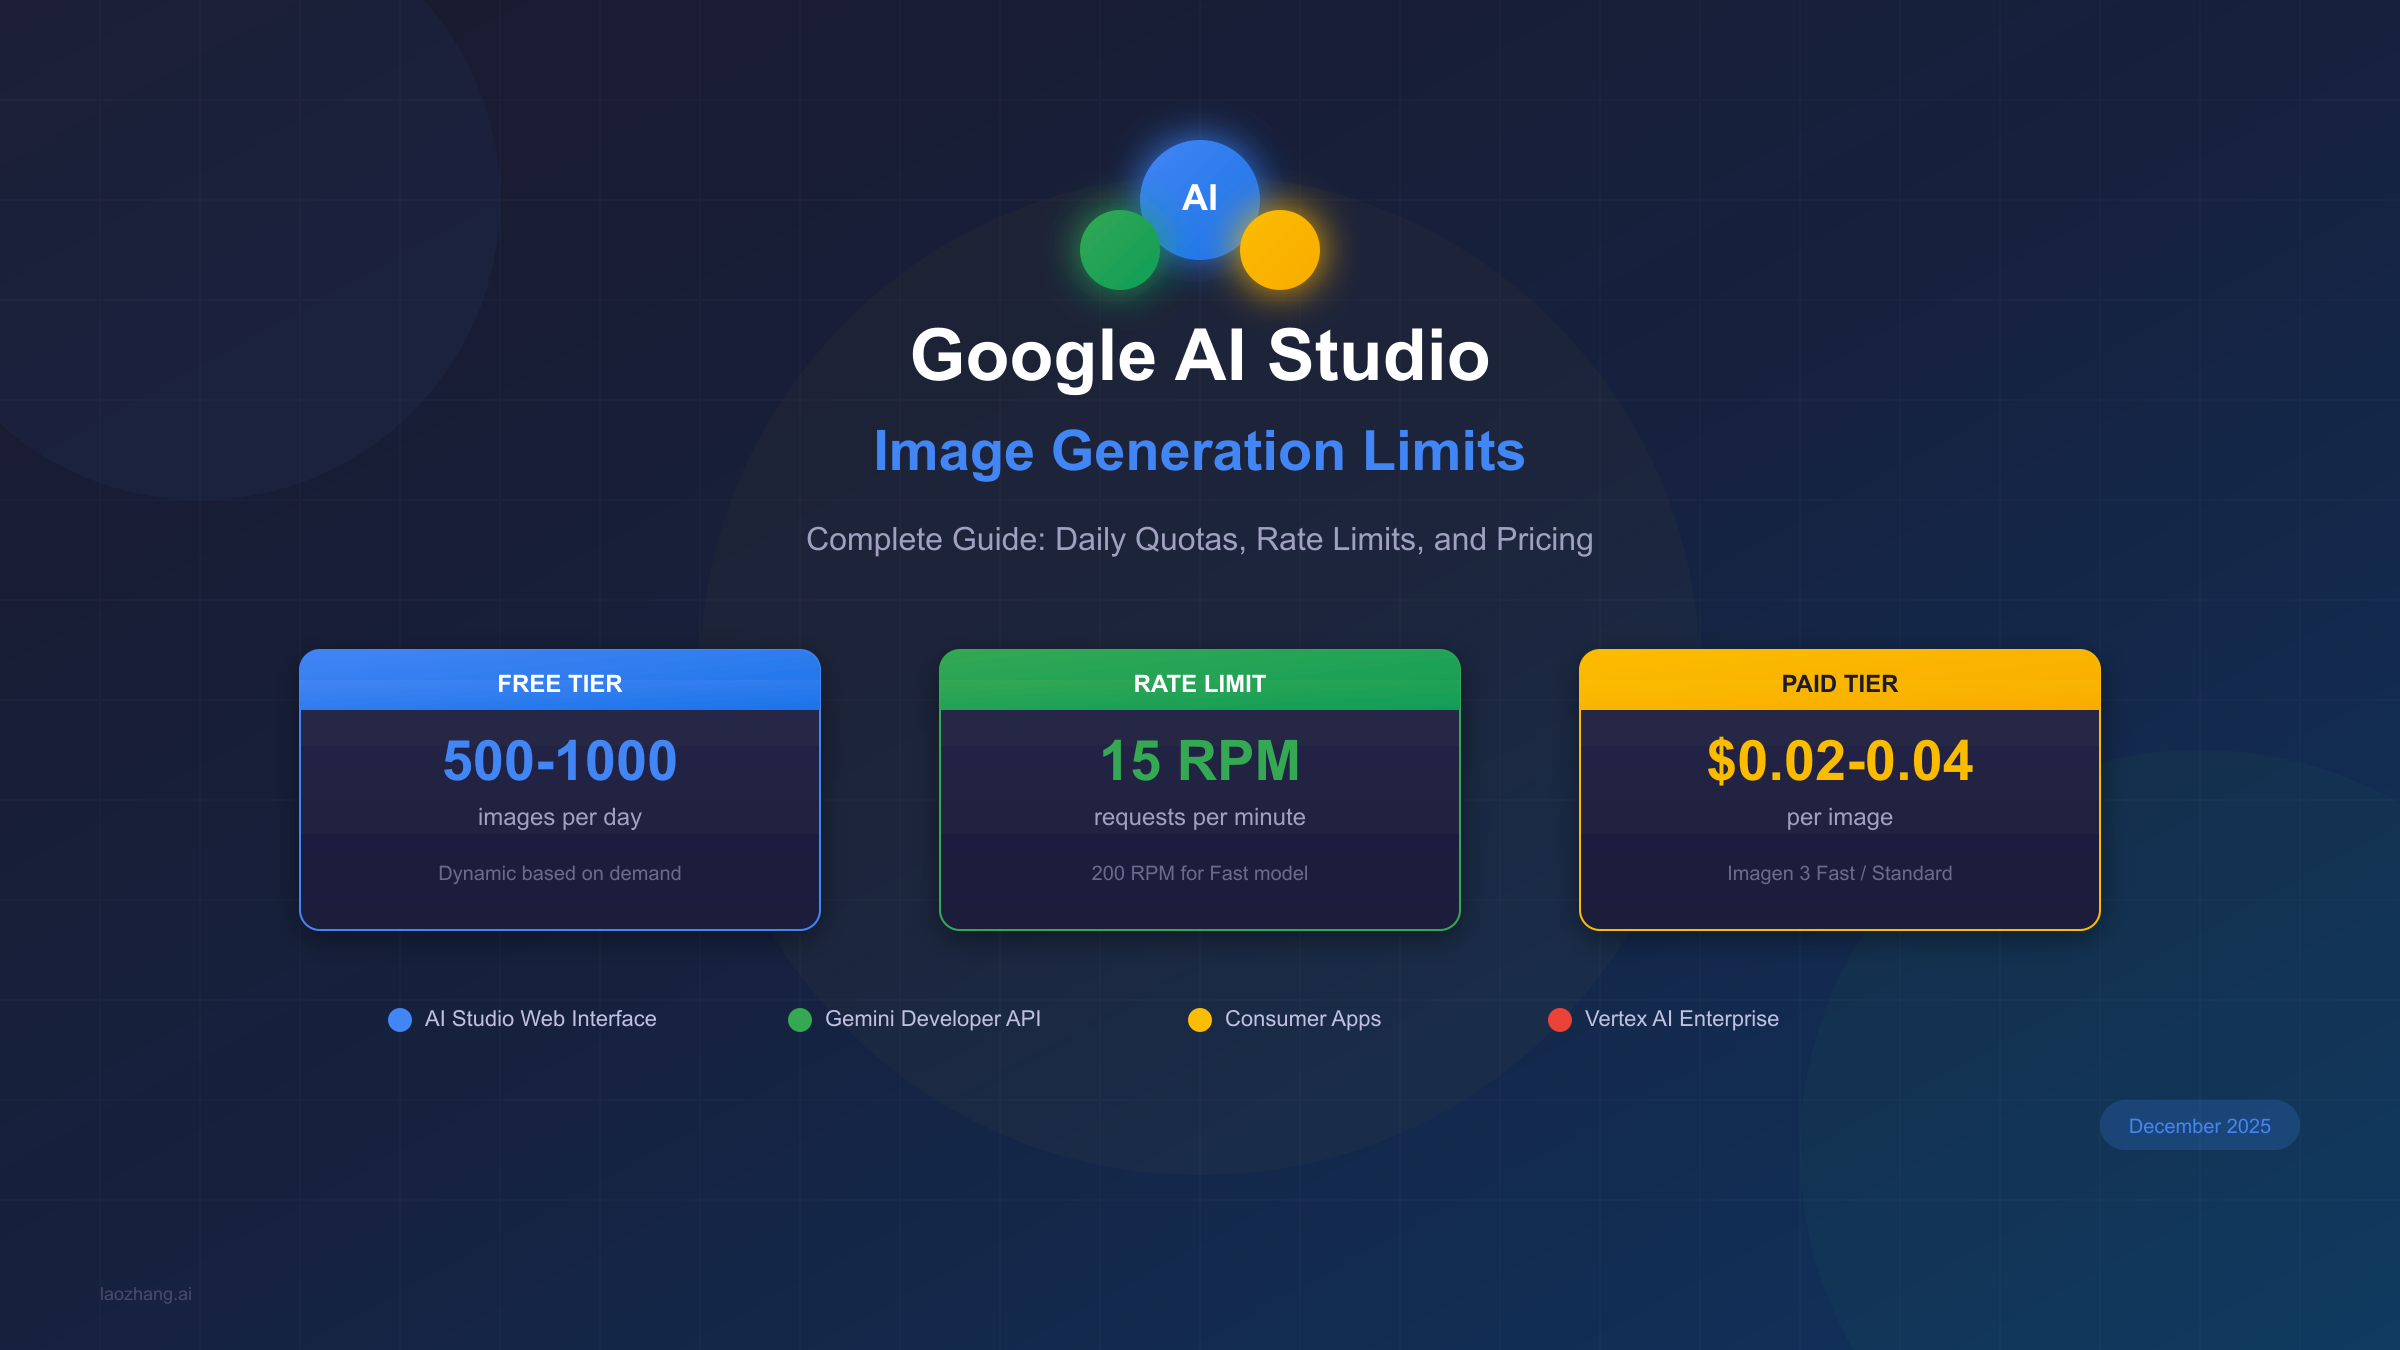
Task: Click the December 2025 badge
Action: click(x=2199, y=1125)
